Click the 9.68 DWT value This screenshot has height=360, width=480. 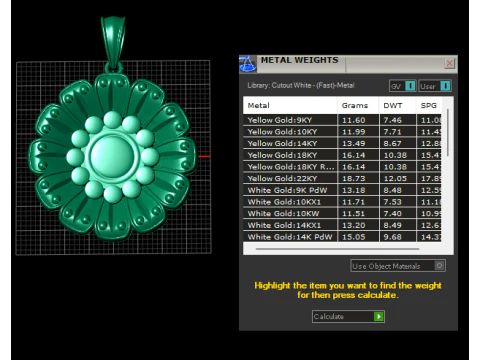pyautogui.click(x=392, y=237)
